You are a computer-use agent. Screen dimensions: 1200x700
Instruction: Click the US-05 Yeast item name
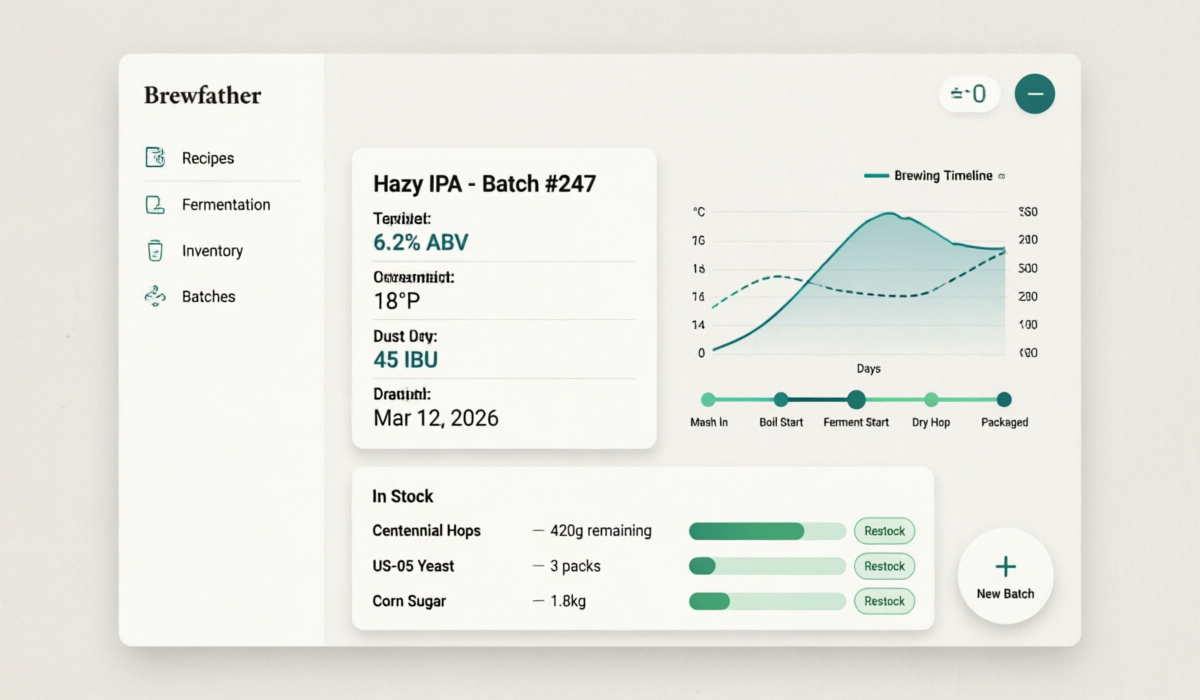click(413, 566)
